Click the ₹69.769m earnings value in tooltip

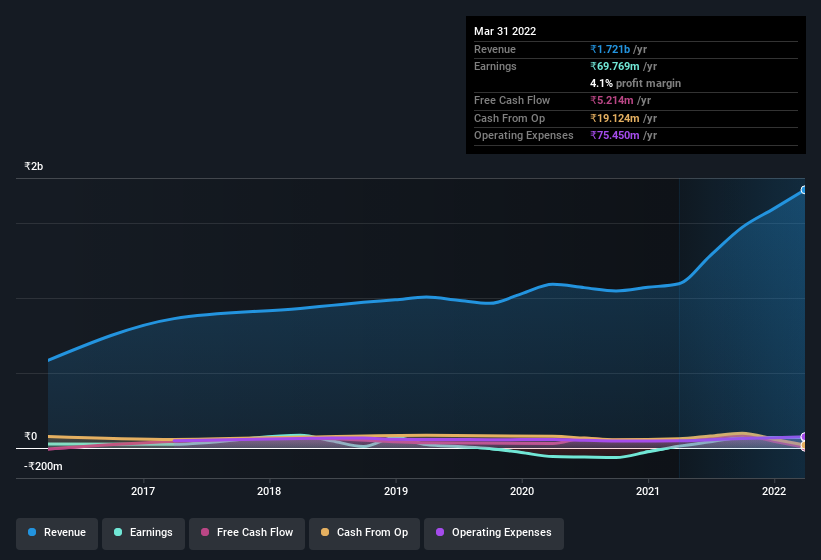[x=615, y=66]
